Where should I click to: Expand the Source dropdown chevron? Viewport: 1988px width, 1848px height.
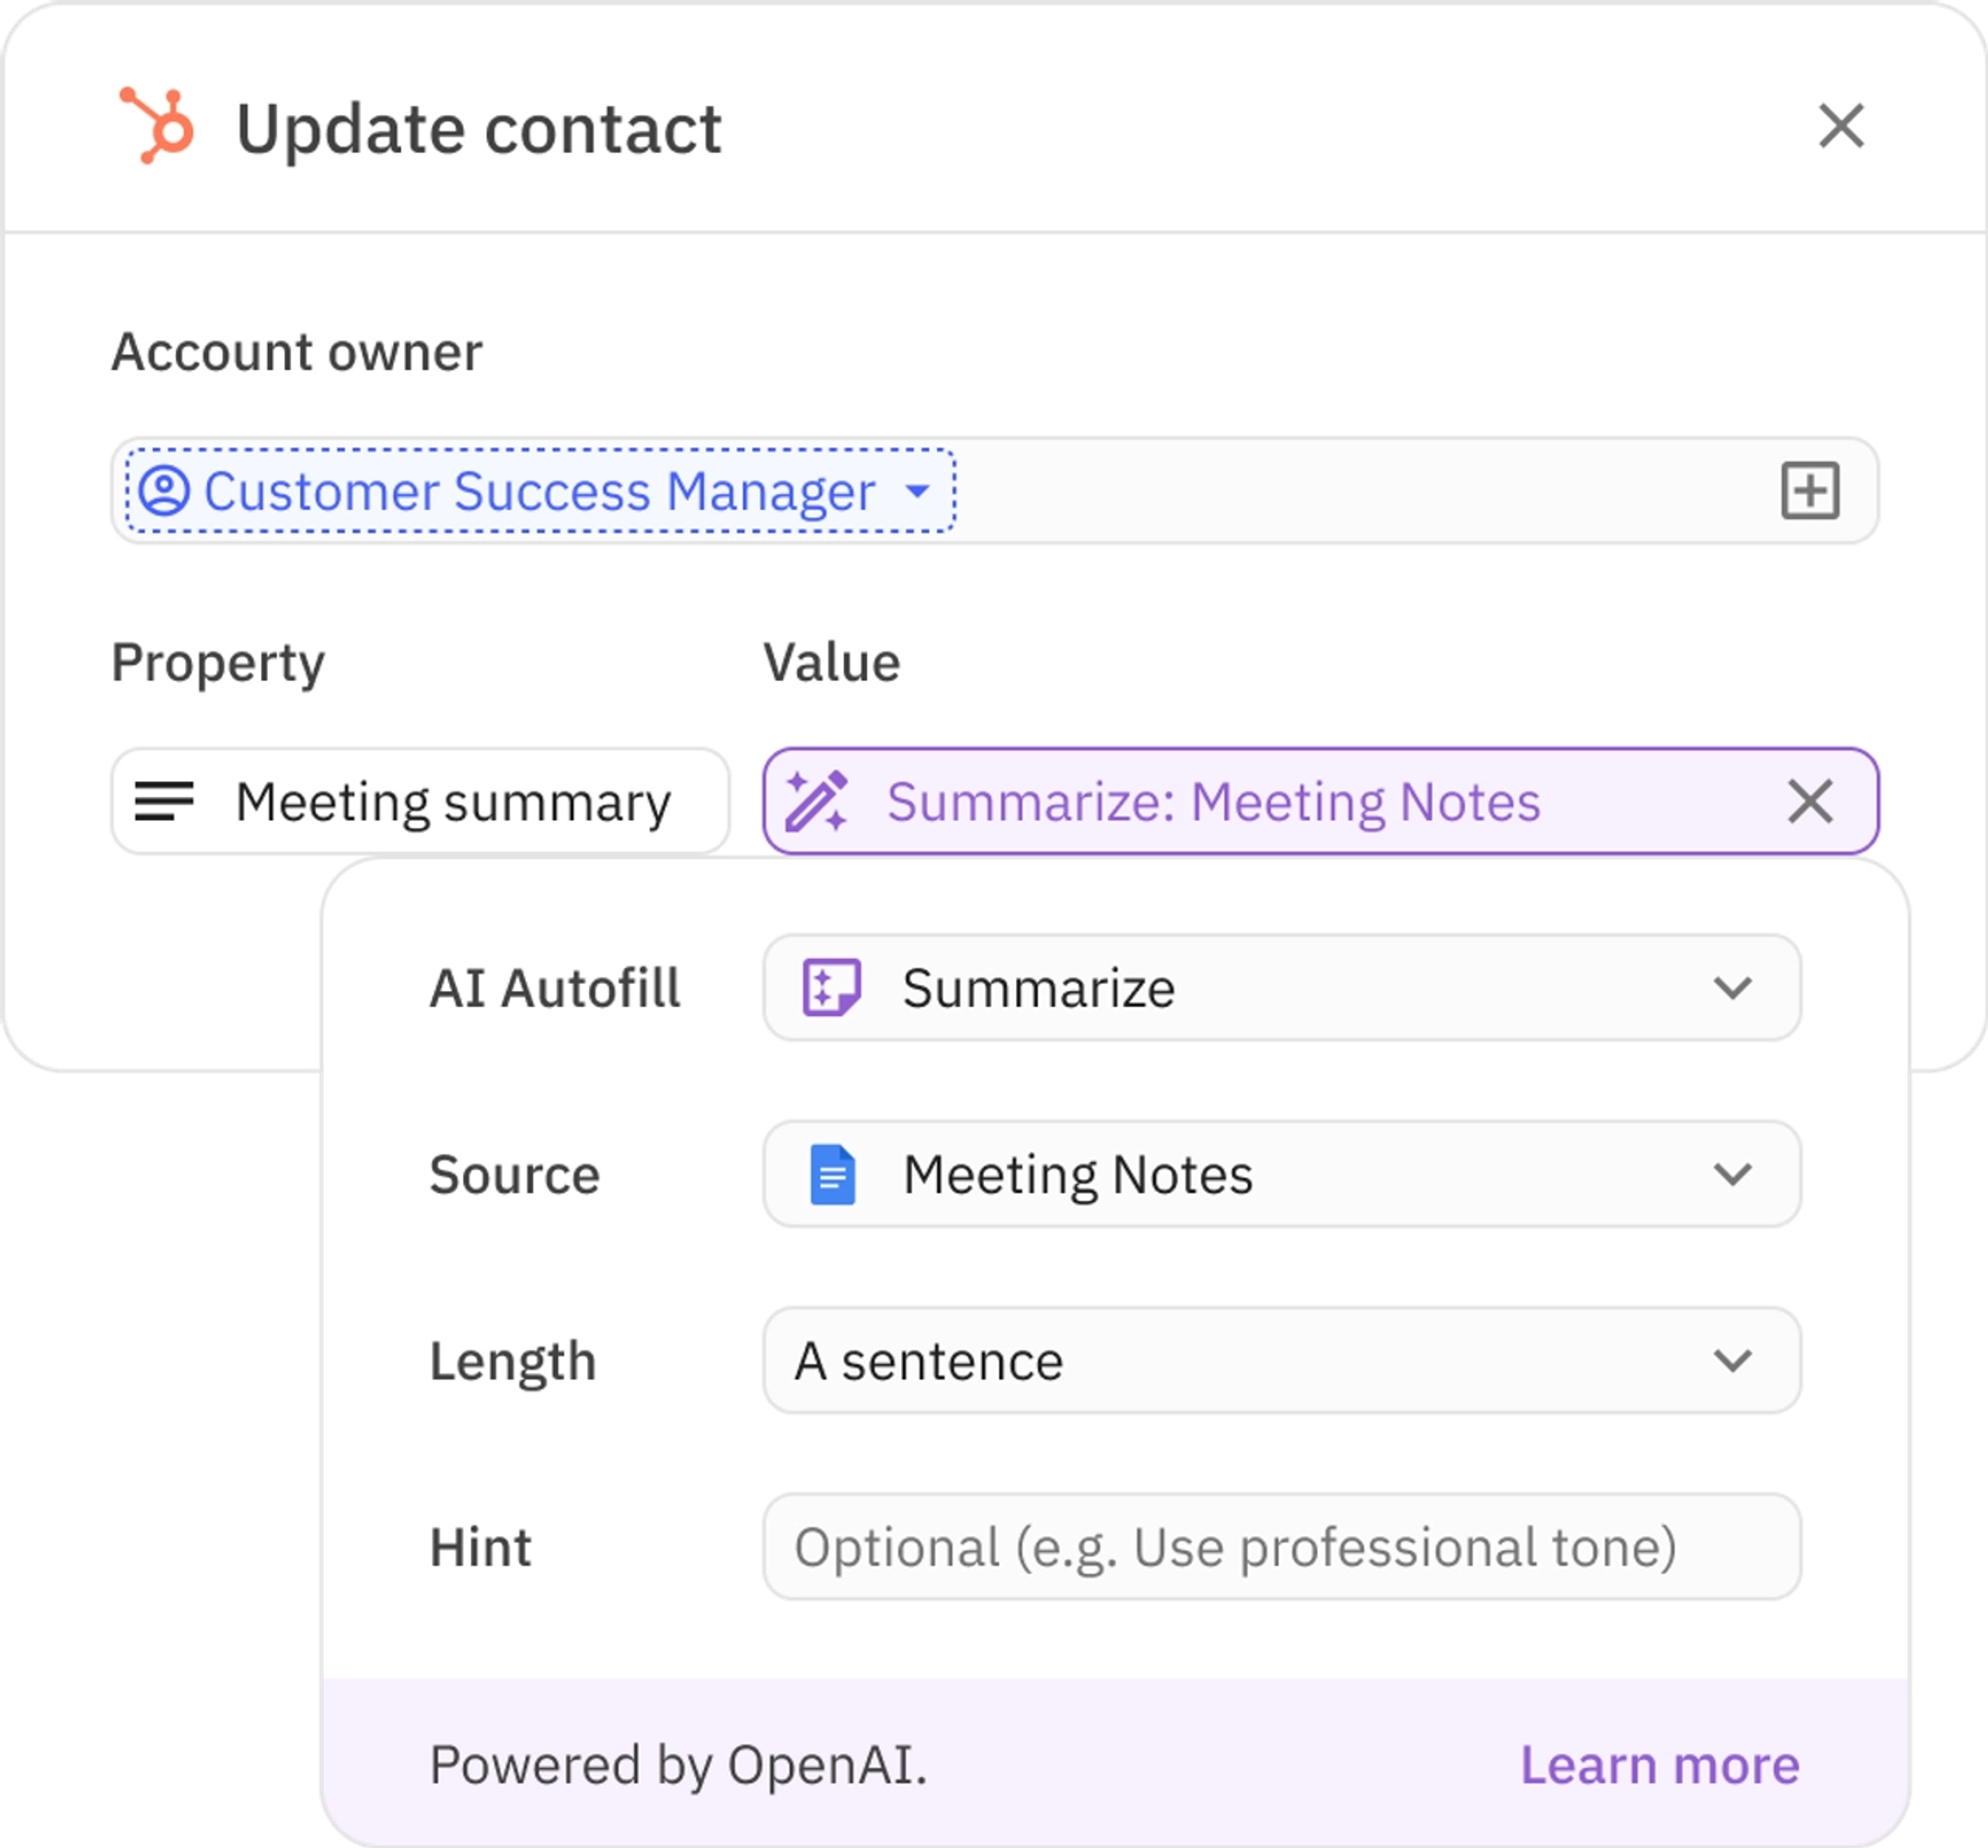(x=1732, y=1174)
